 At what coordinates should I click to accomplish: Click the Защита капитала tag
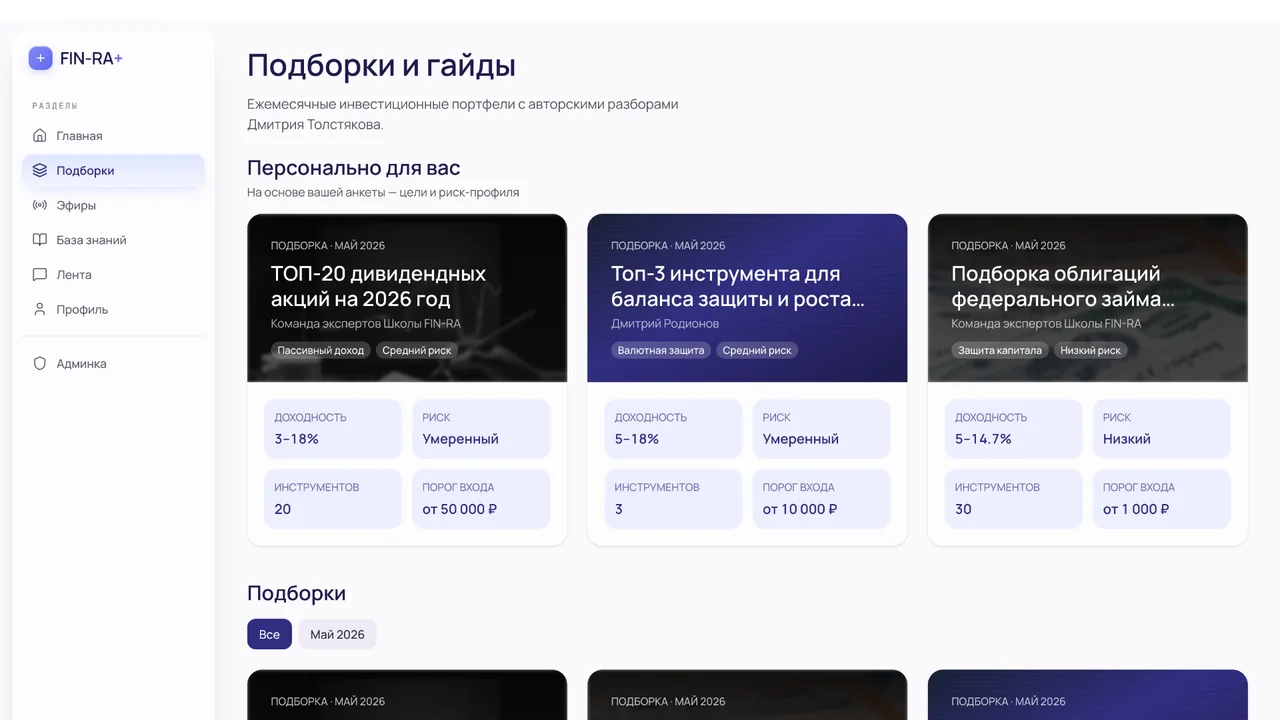click(1000, 350)
